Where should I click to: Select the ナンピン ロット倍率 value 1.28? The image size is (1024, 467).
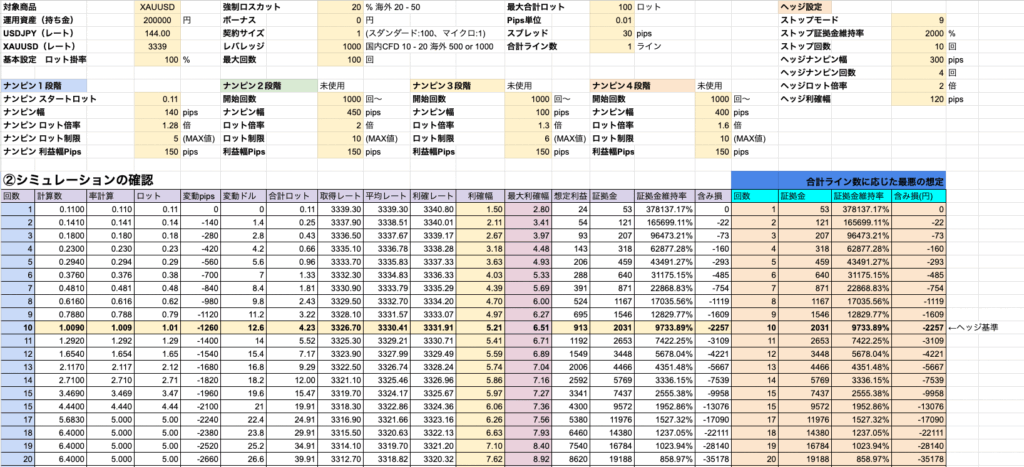pos(157,125)
